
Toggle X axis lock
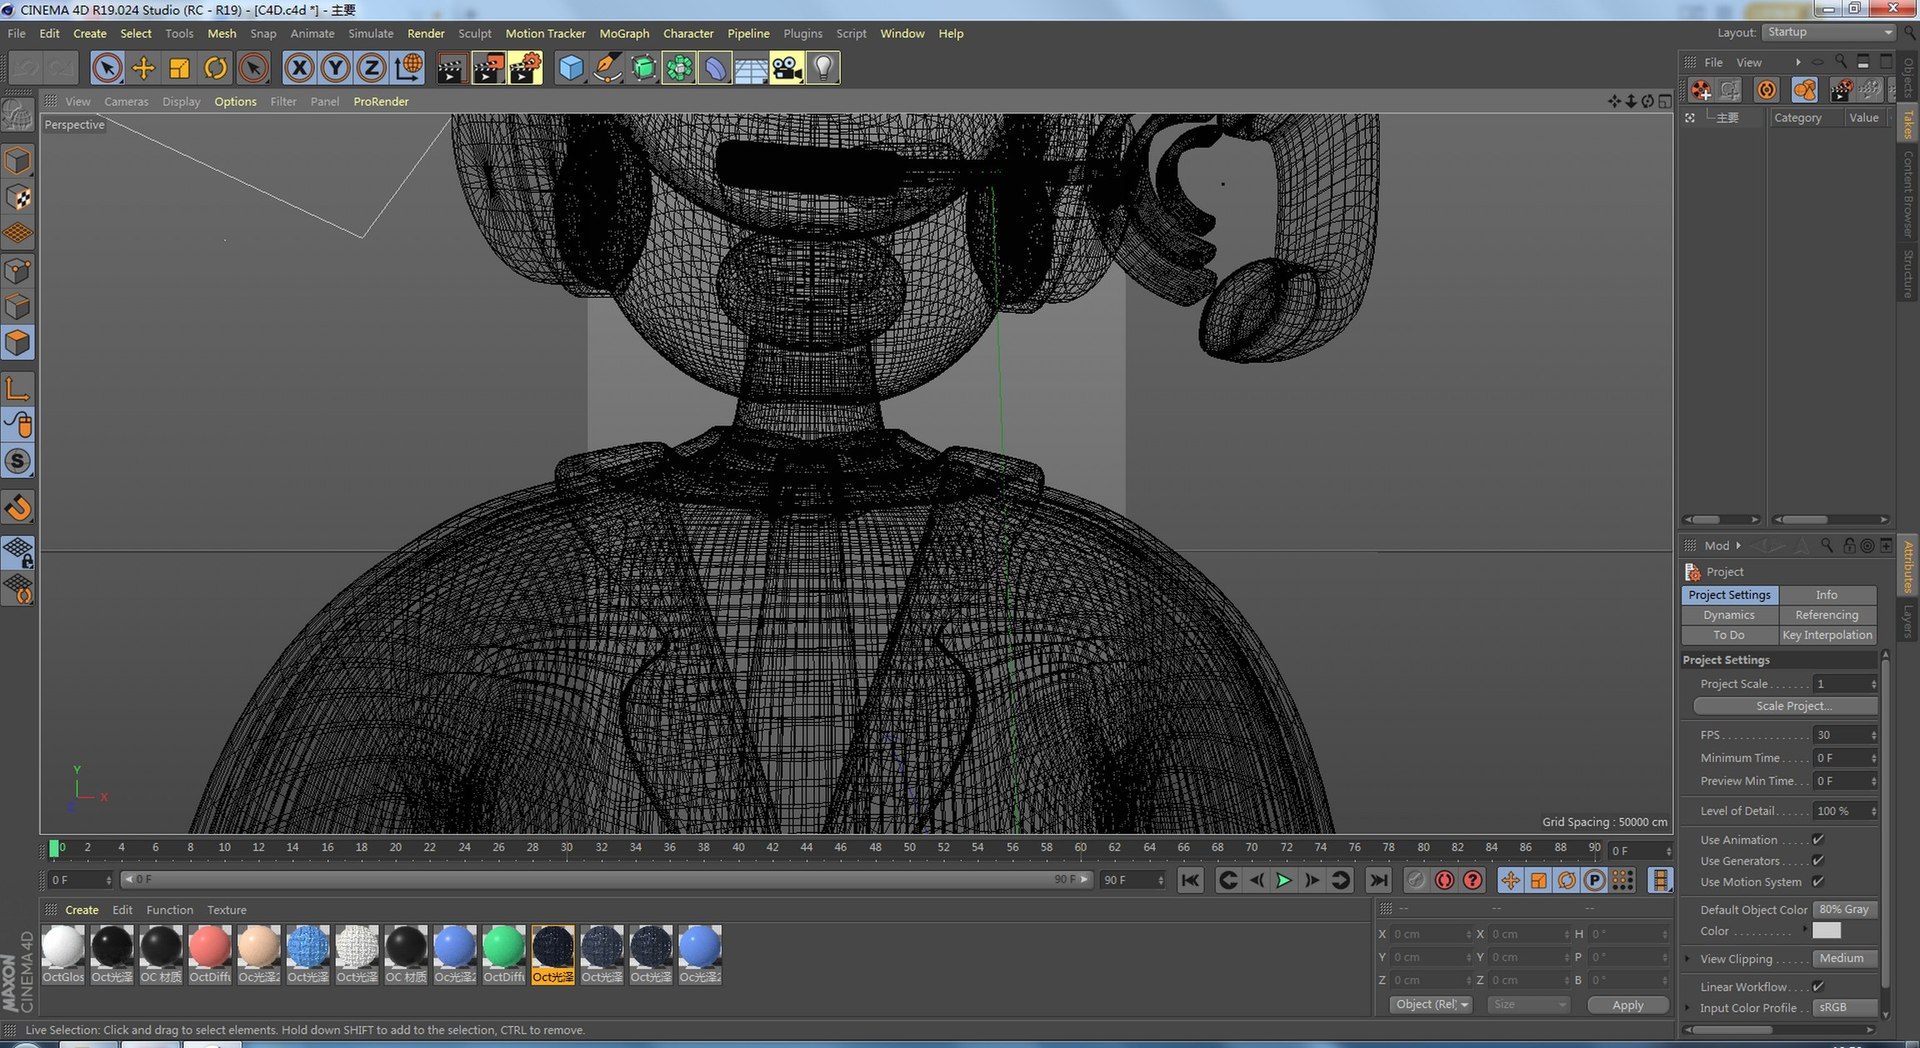coord(299,68)
